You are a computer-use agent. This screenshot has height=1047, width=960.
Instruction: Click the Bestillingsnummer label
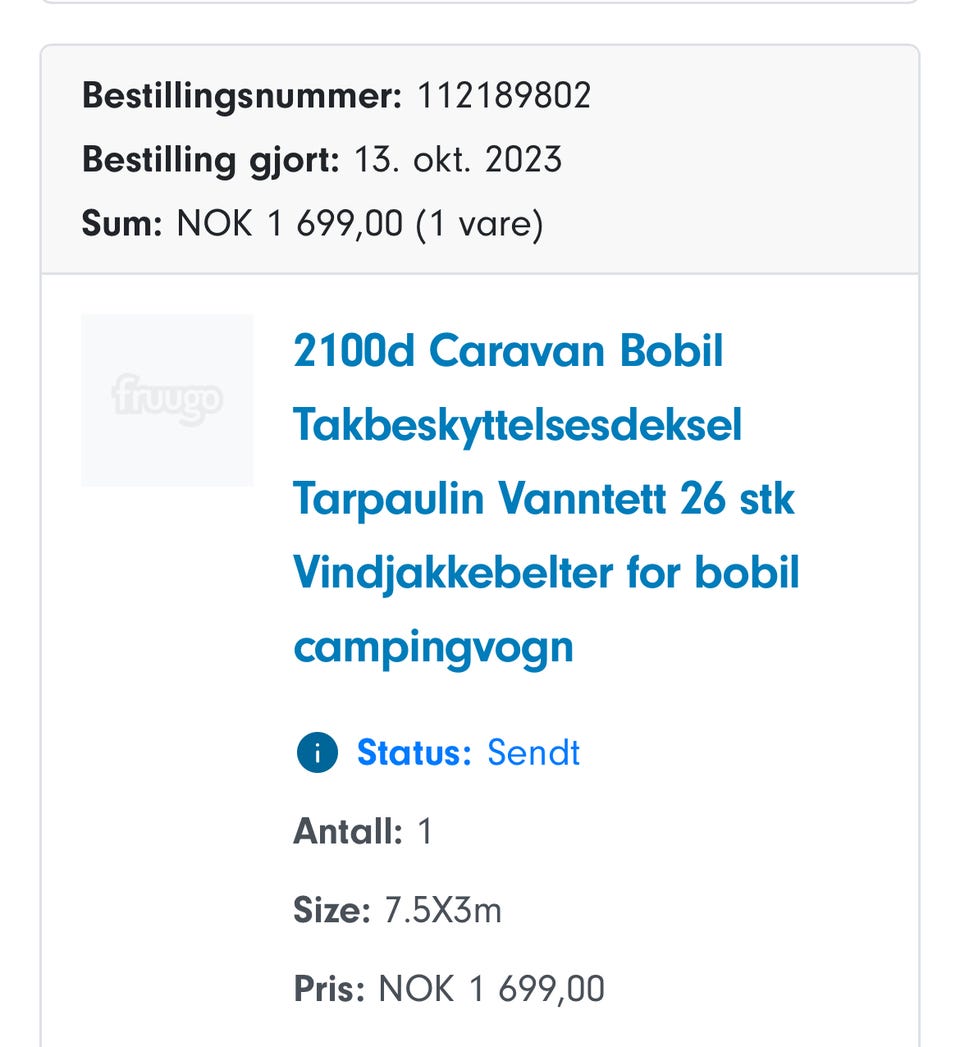(x=241, y=96)
